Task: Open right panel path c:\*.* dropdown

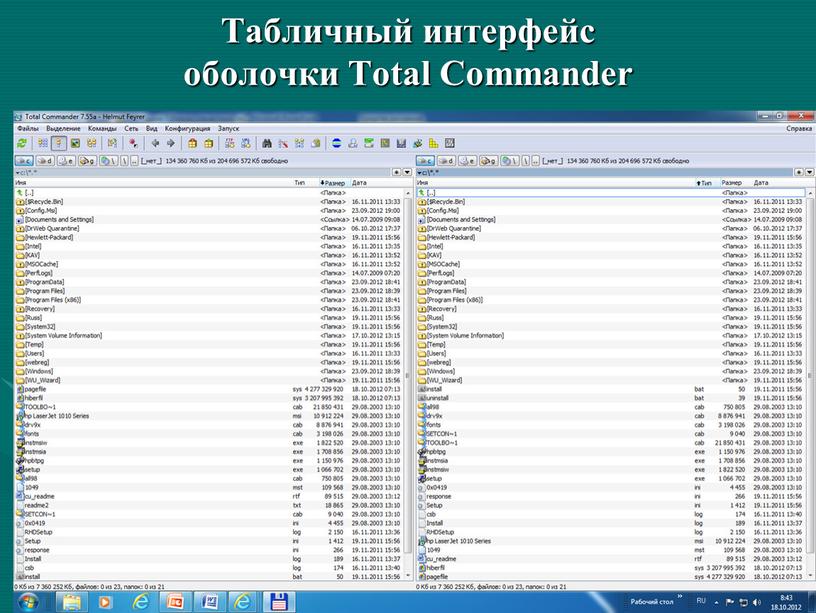Action: [x=428, y=172]
